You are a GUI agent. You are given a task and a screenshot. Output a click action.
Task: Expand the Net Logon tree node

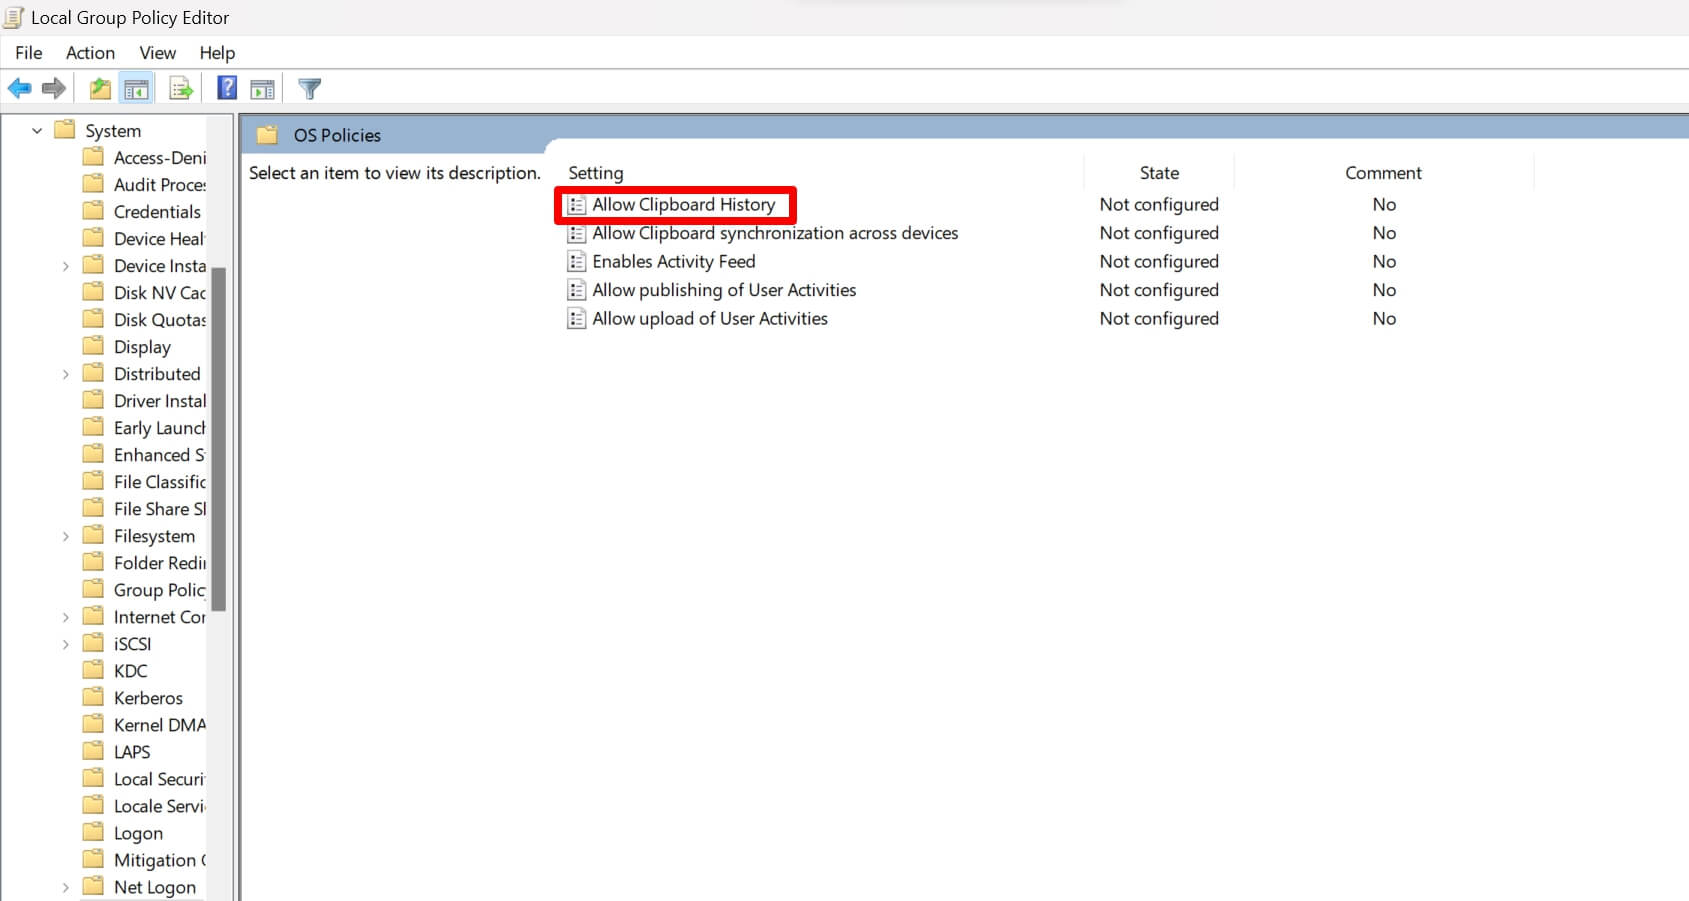[66, 887]
